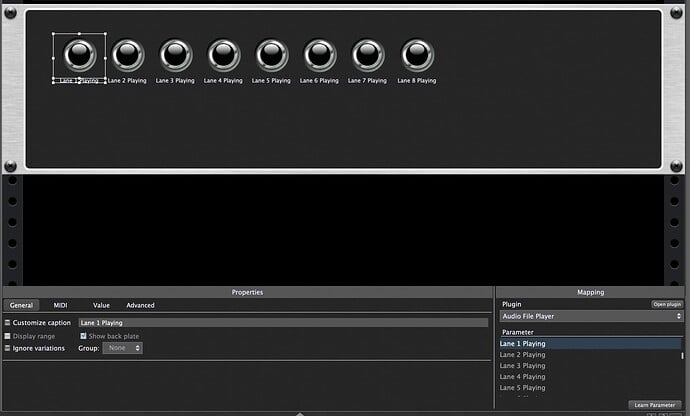
Task: Open the Audio File Player plugin dropdown
Action: (591, 316)
